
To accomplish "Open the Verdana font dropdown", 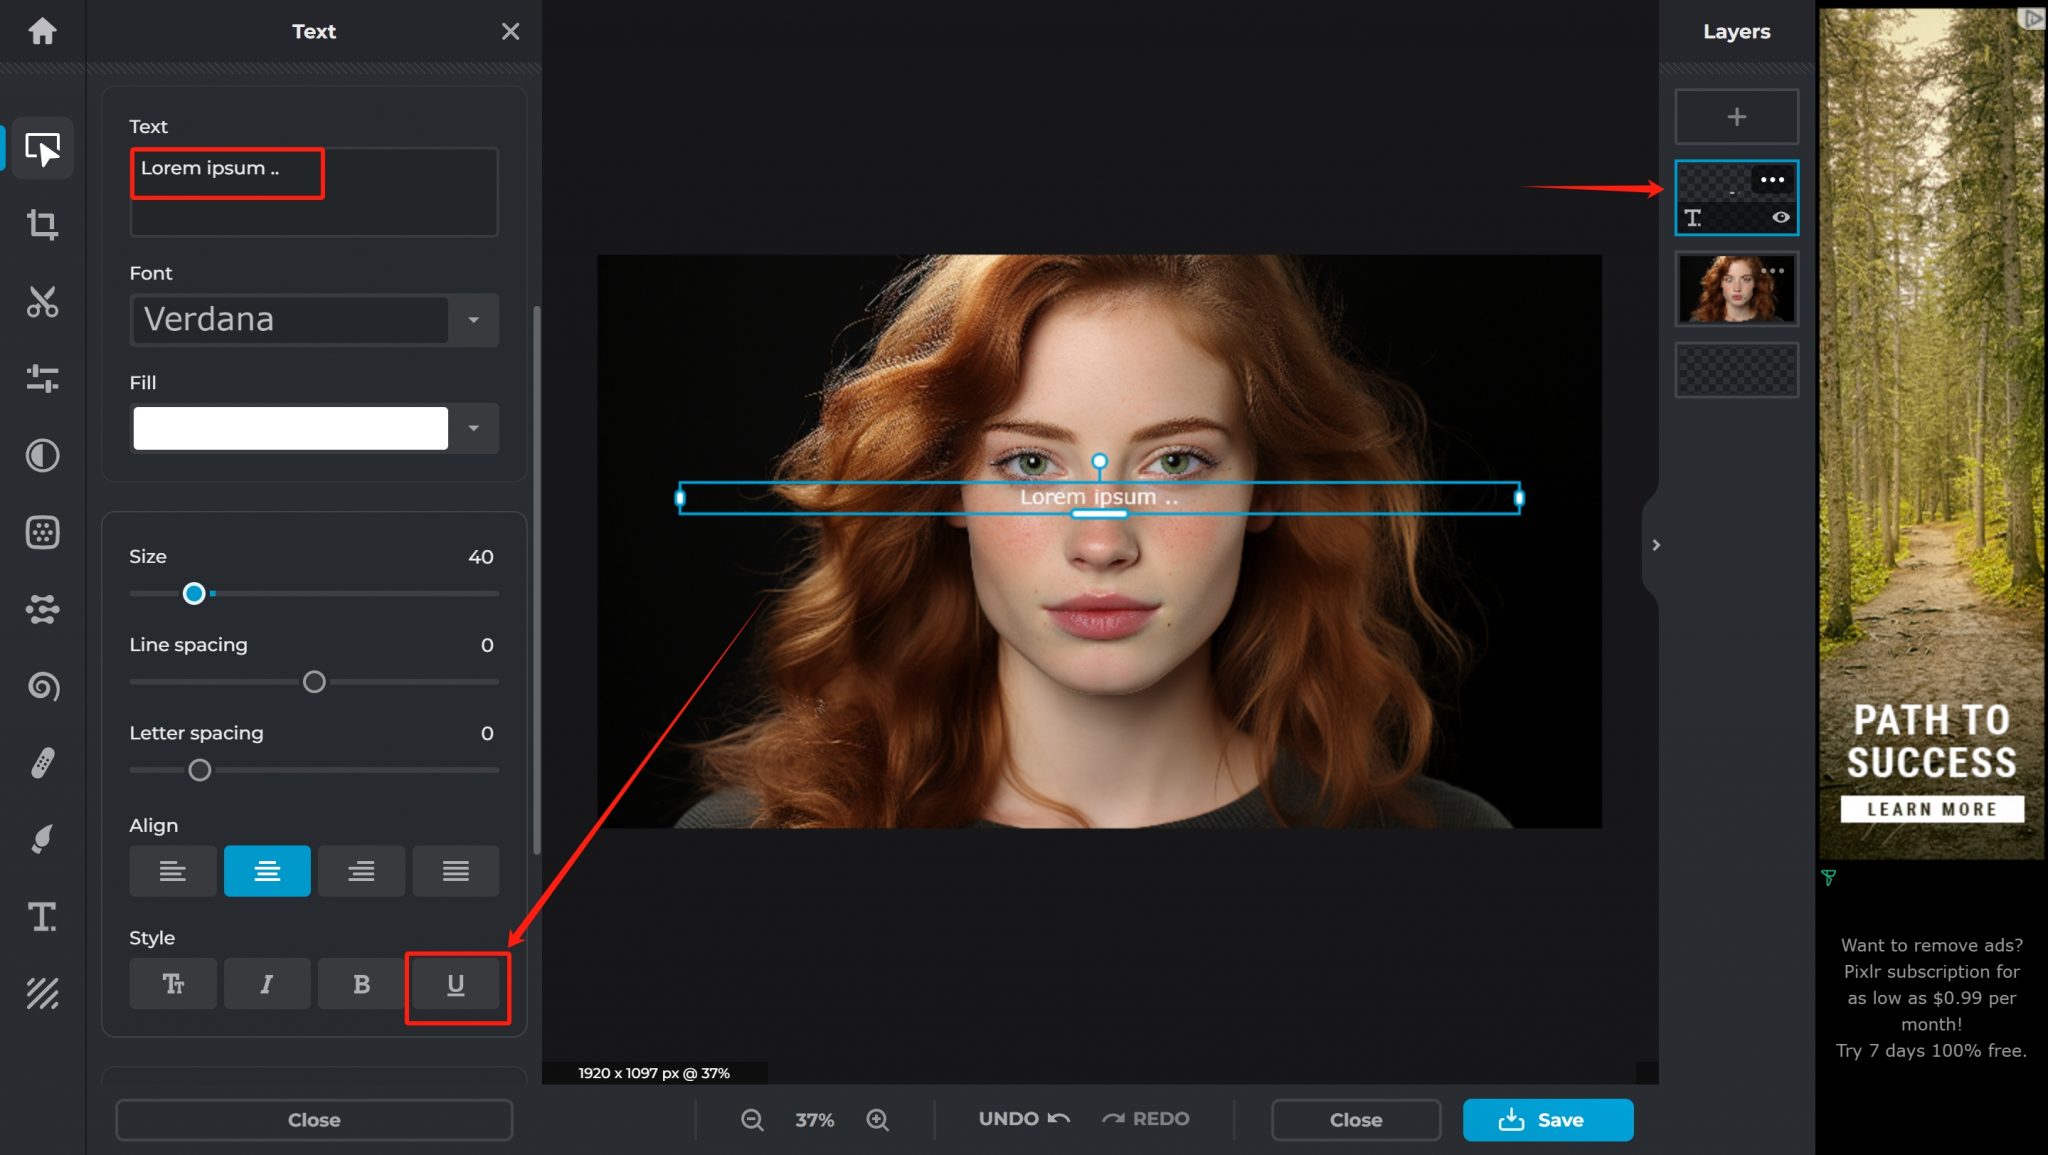I will pyautogui.click(x=473, y=320).
